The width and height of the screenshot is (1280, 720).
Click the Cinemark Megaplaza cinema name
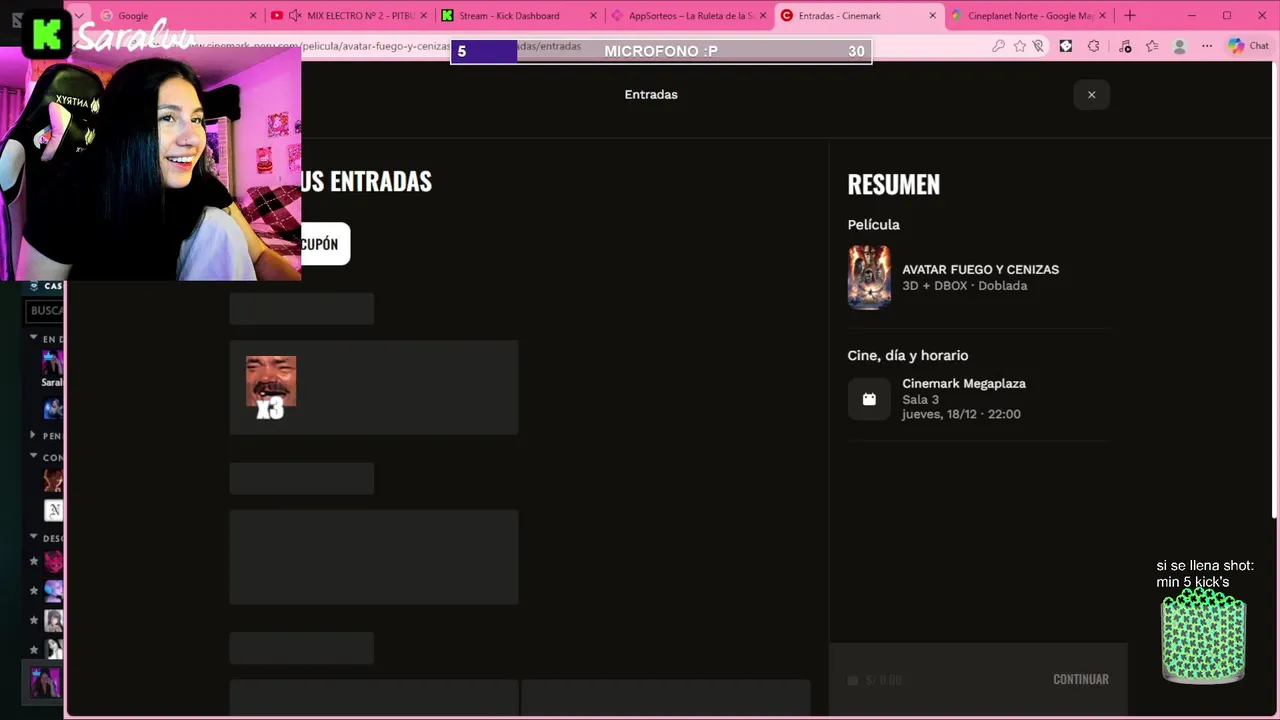(964, 384)
